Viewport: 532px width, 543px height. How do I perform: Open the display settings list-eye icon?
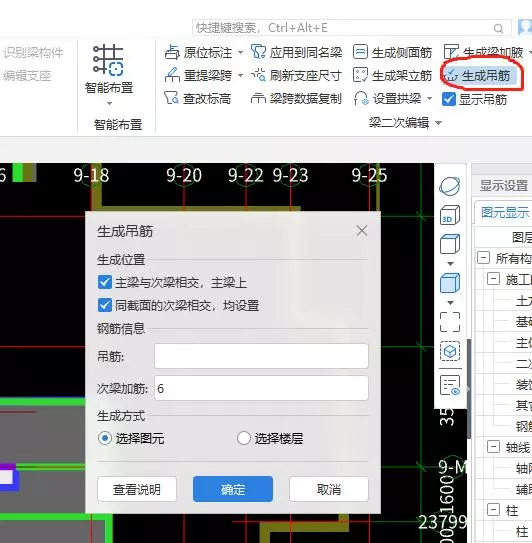[x=450, y=385]
